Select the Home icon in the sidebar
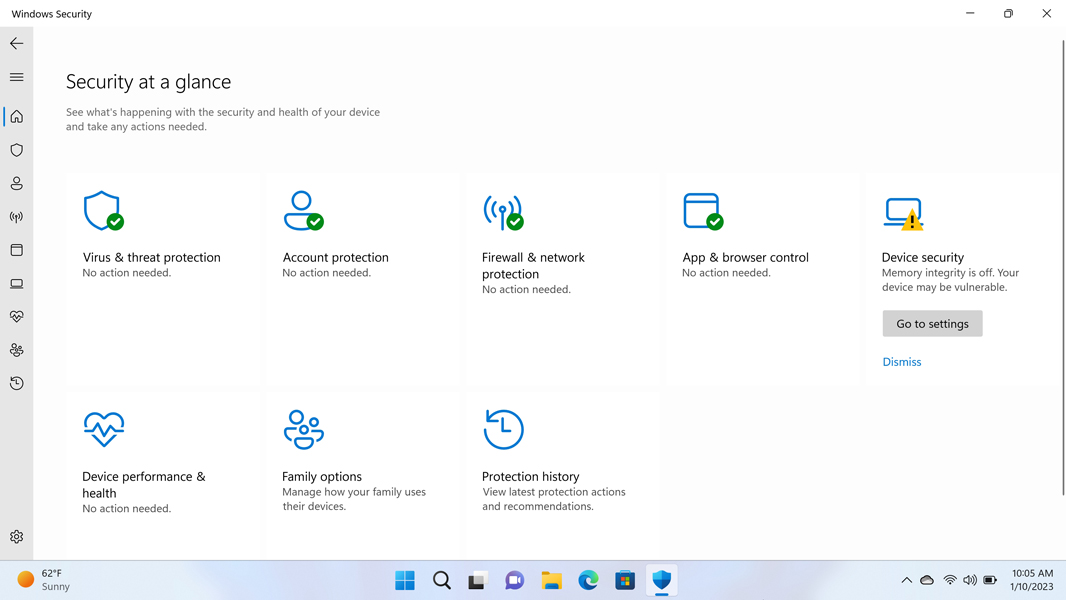This screenshot has height=600, width=1066. pyautogui.click(x=16, y=116)
